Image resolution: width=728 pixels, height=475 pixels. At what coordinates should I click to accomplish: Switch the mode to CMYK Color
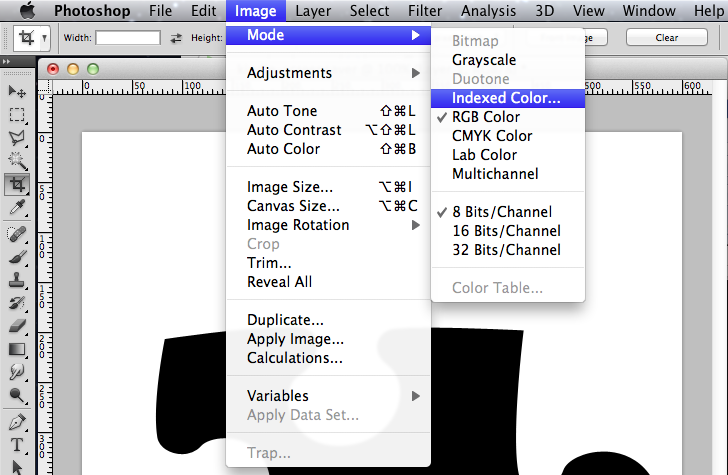click(508, 136)
